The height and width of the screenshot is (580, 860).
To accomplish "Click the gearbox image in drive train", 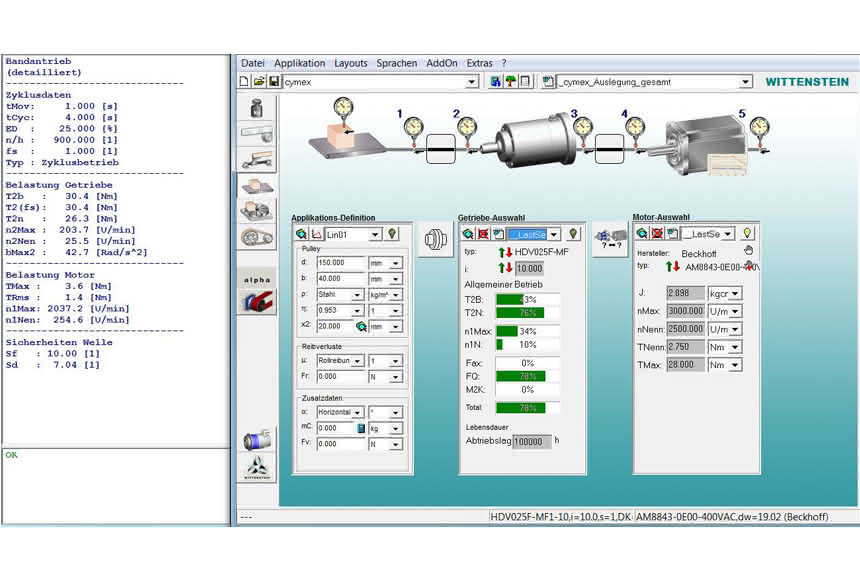I will point(529,140).
